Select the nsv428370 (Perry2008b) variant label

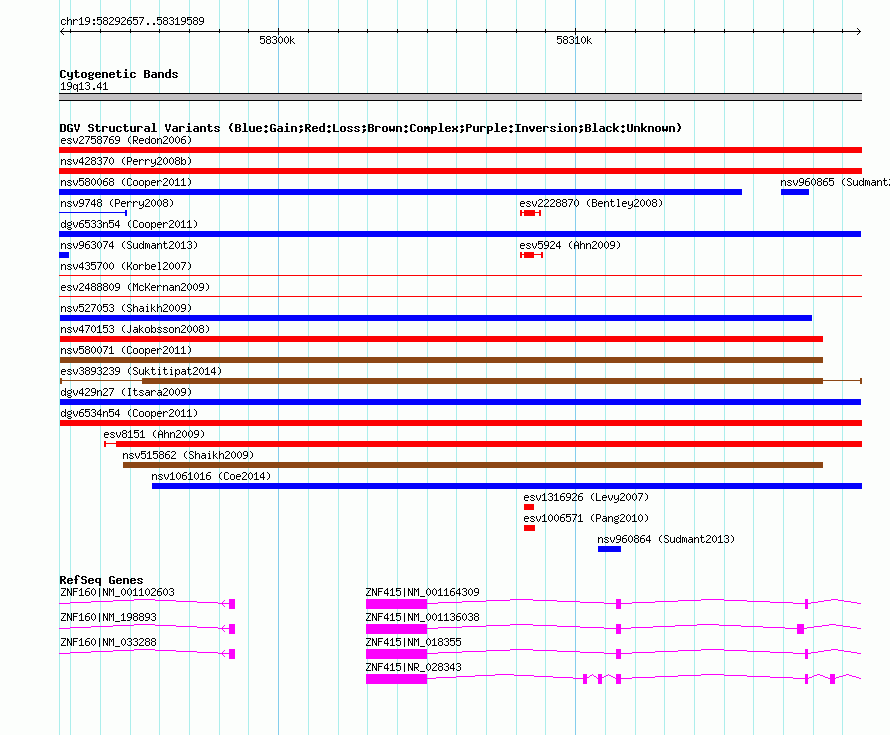[126, 161]
